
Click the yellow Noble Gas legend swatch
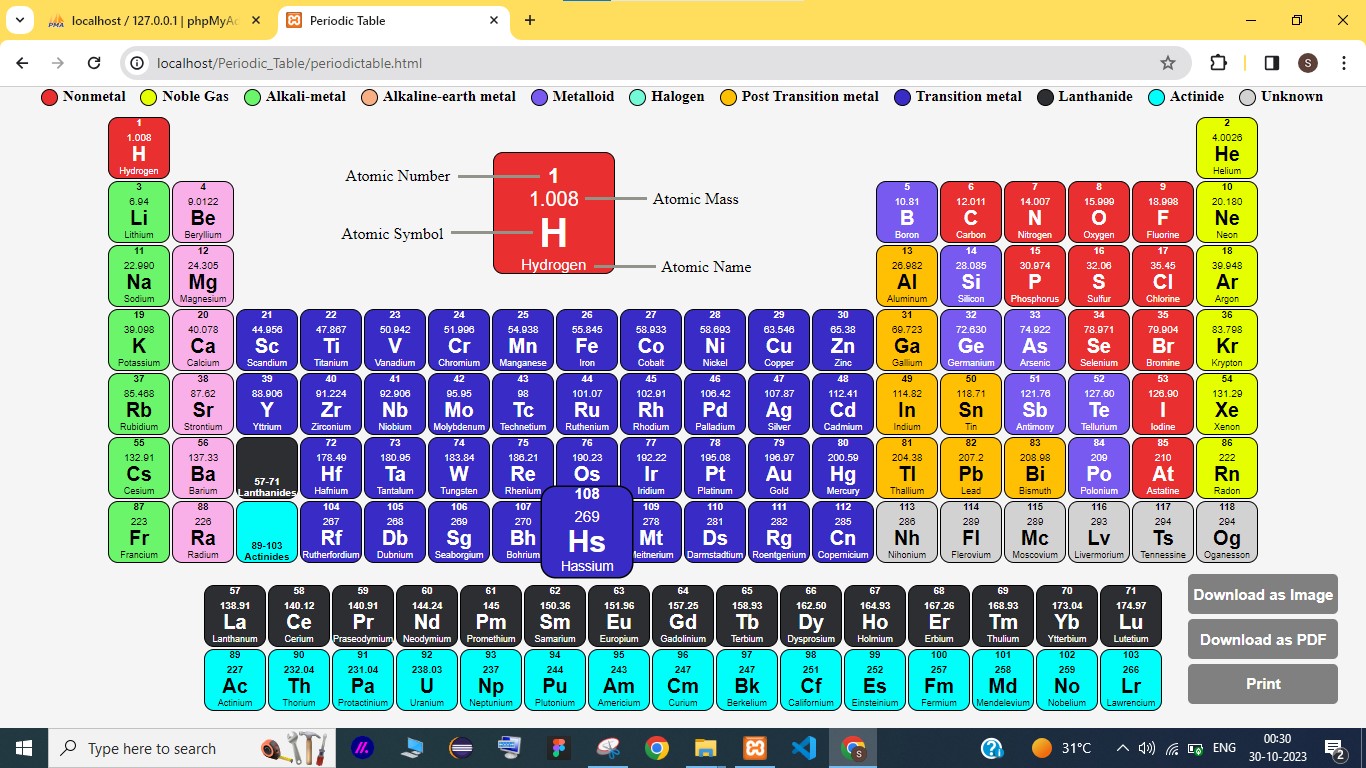[x=148, y=97]
